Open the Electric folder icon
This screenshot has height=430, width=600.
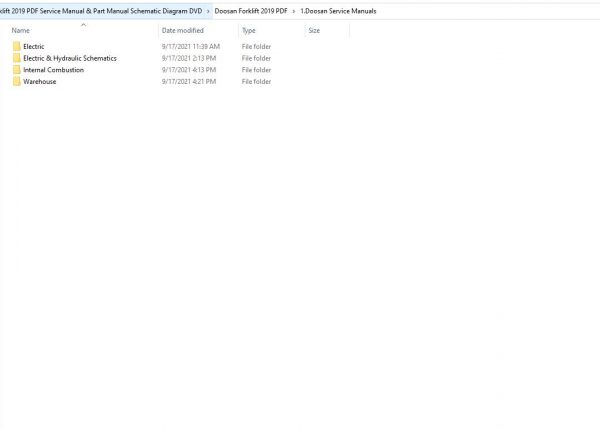[16, 46]
